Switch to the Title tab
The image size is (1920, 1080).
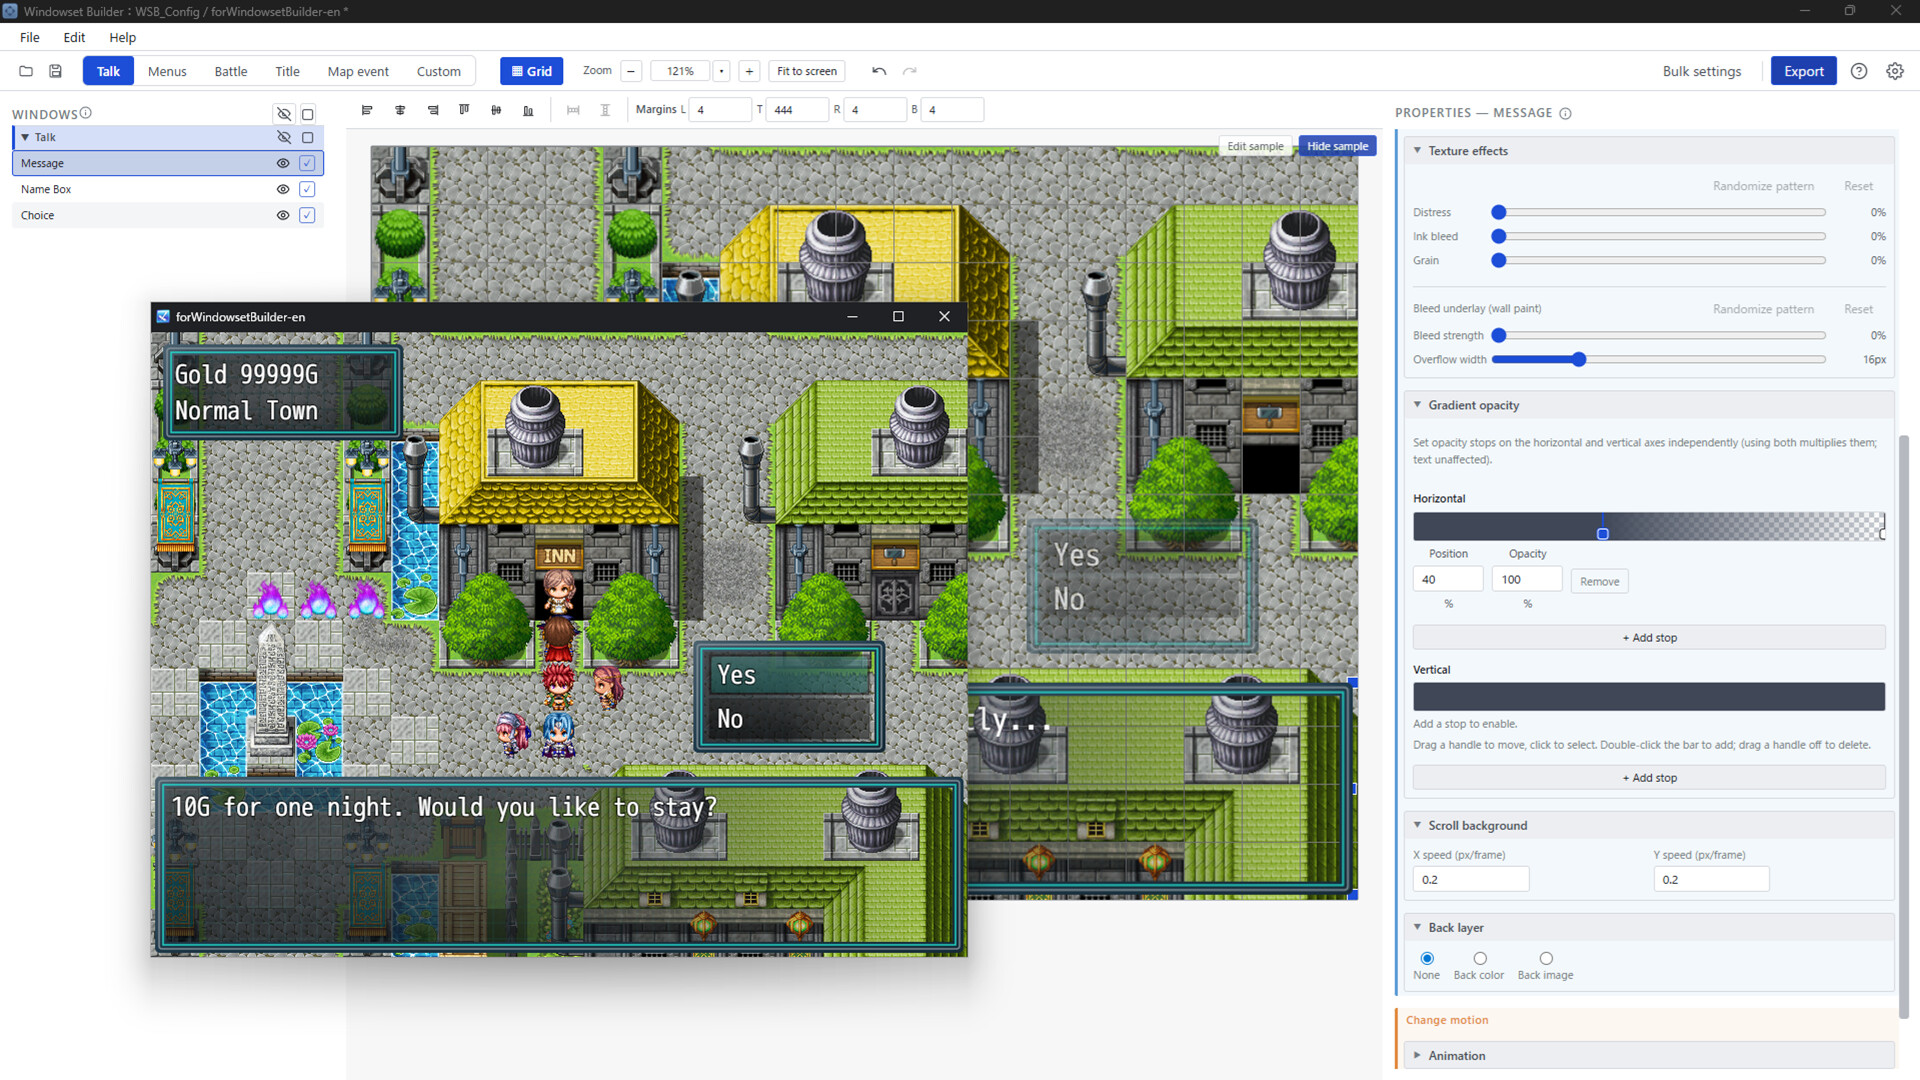point(287,71)
